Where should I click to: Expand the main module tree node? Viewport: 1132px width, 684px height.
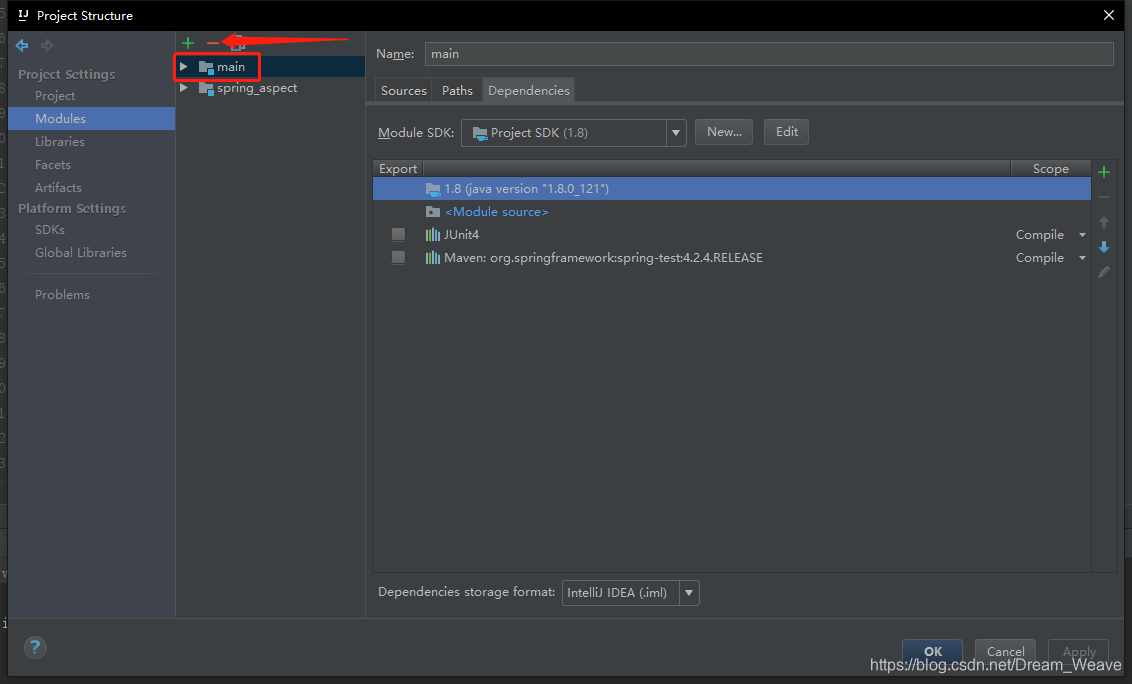(184, 66)
